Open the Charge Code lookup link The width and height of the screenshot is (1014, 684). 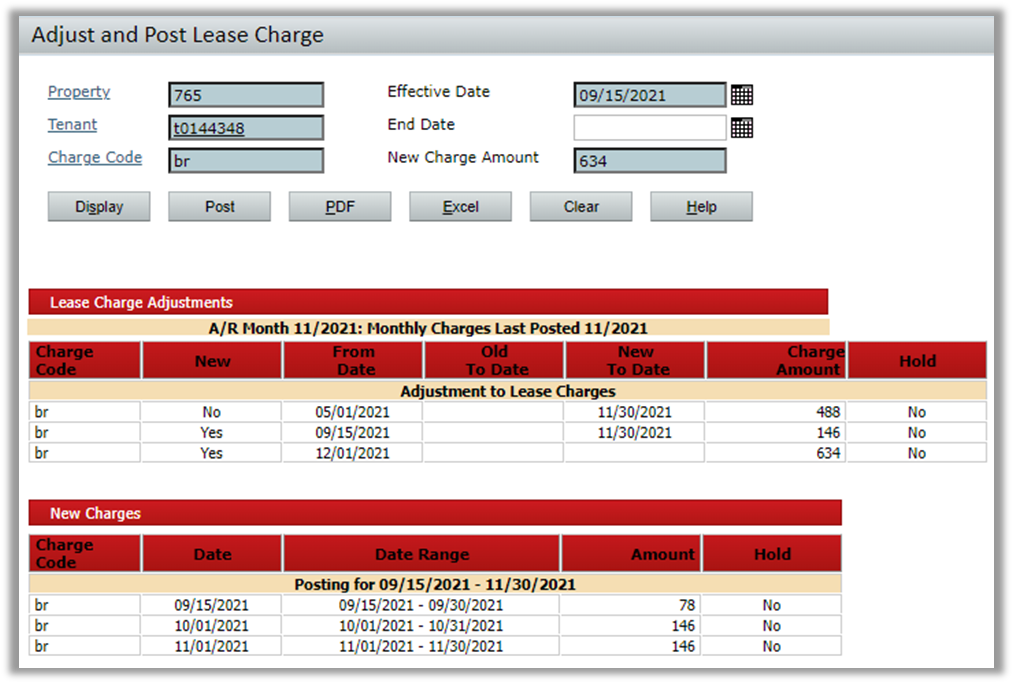click(95, 157)
